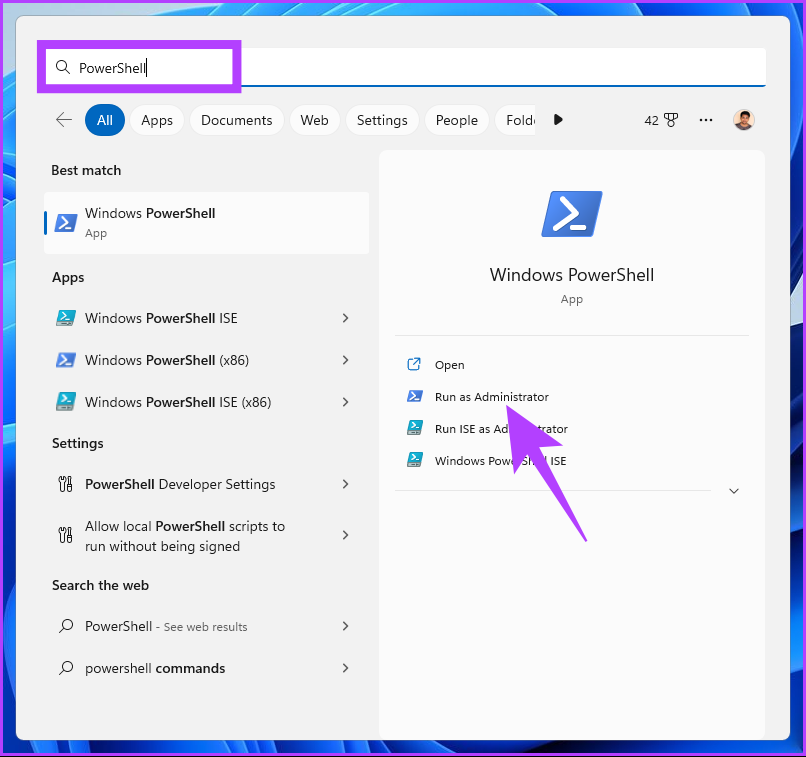The width and height of the screenshot is (806, 757).
Task: Click the back arrow icon
Action: pos(64,120)
